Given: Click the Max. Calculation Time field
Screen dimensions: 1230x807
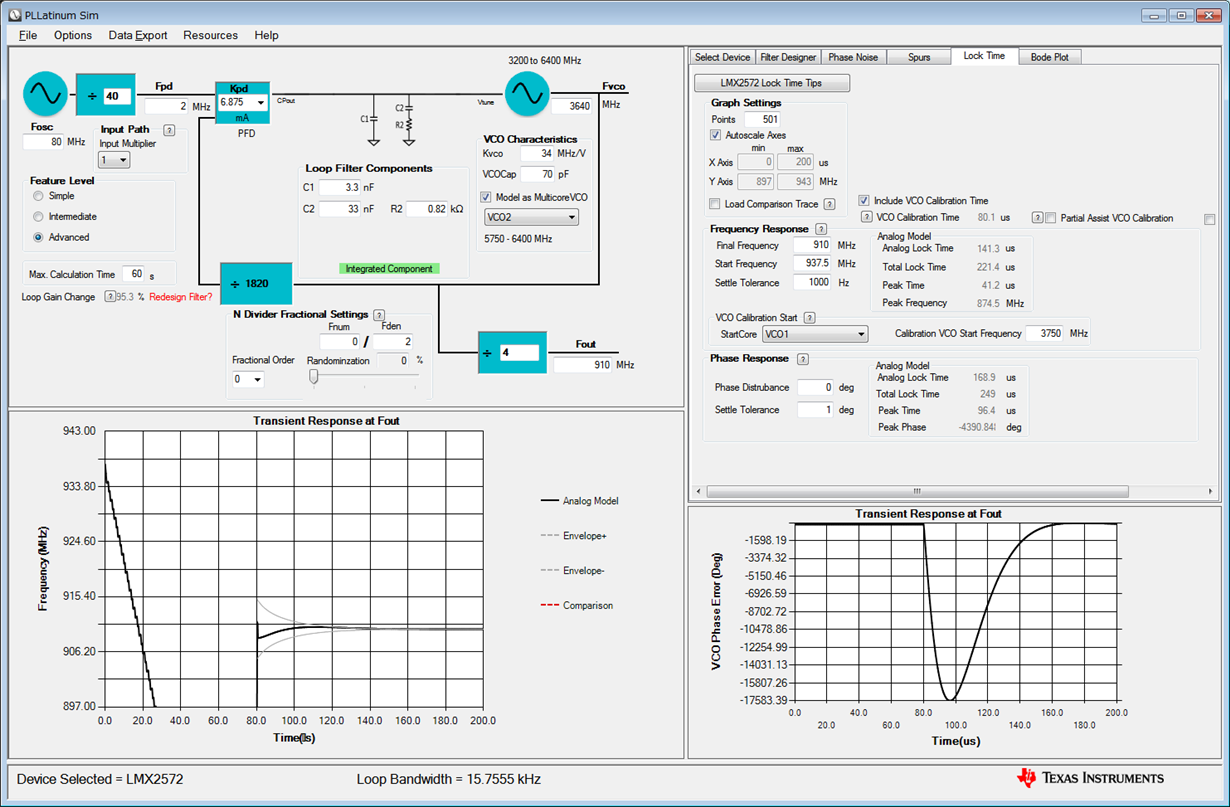Looking at the screenshot, I should [135, 274].
